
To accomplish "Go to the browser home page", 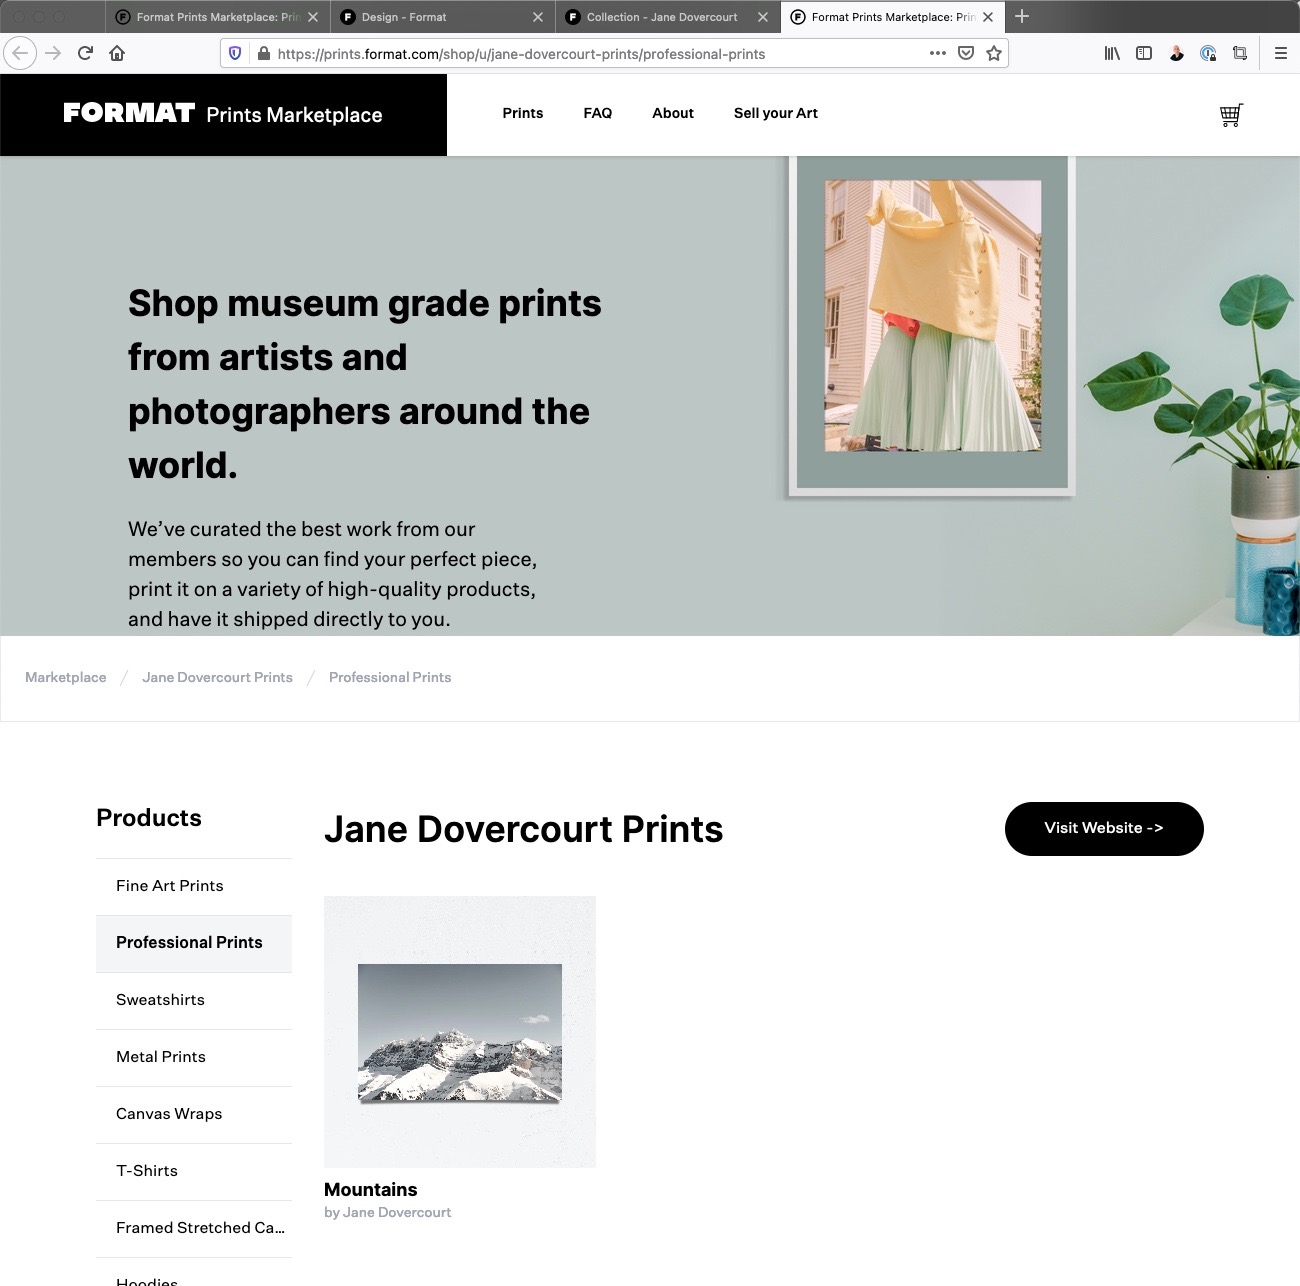I will pos(117,53).
